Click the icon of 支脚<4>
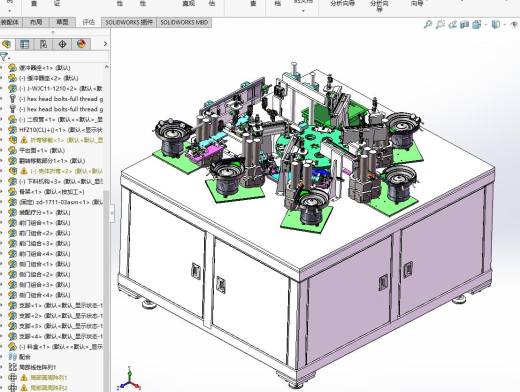Image resolution: width=520 pixels, height=392 pixels. pos(12,336)
